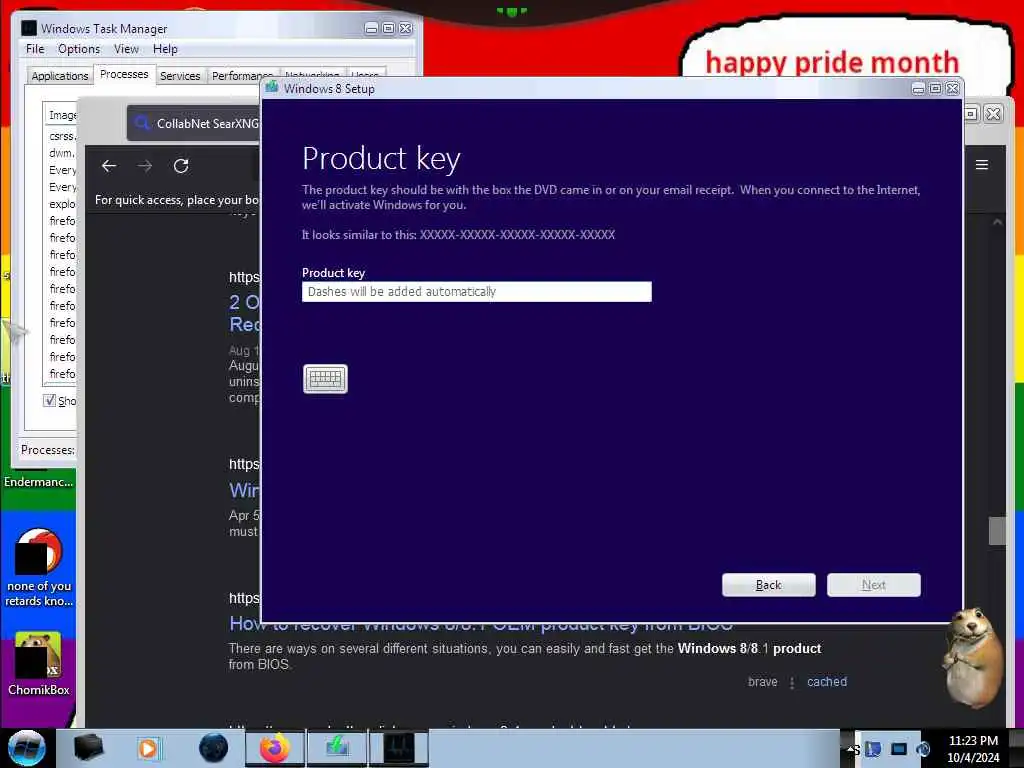Click the browser back arrow
1024x768 pixels.
coord(109,166)
